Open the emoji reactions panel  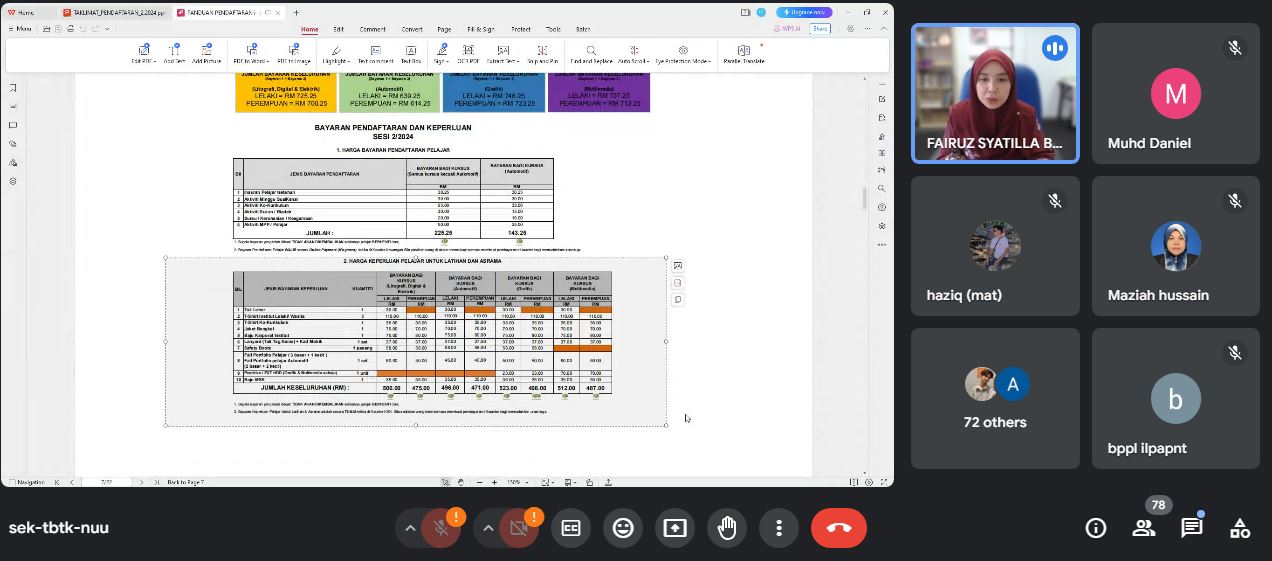[623, 528]
